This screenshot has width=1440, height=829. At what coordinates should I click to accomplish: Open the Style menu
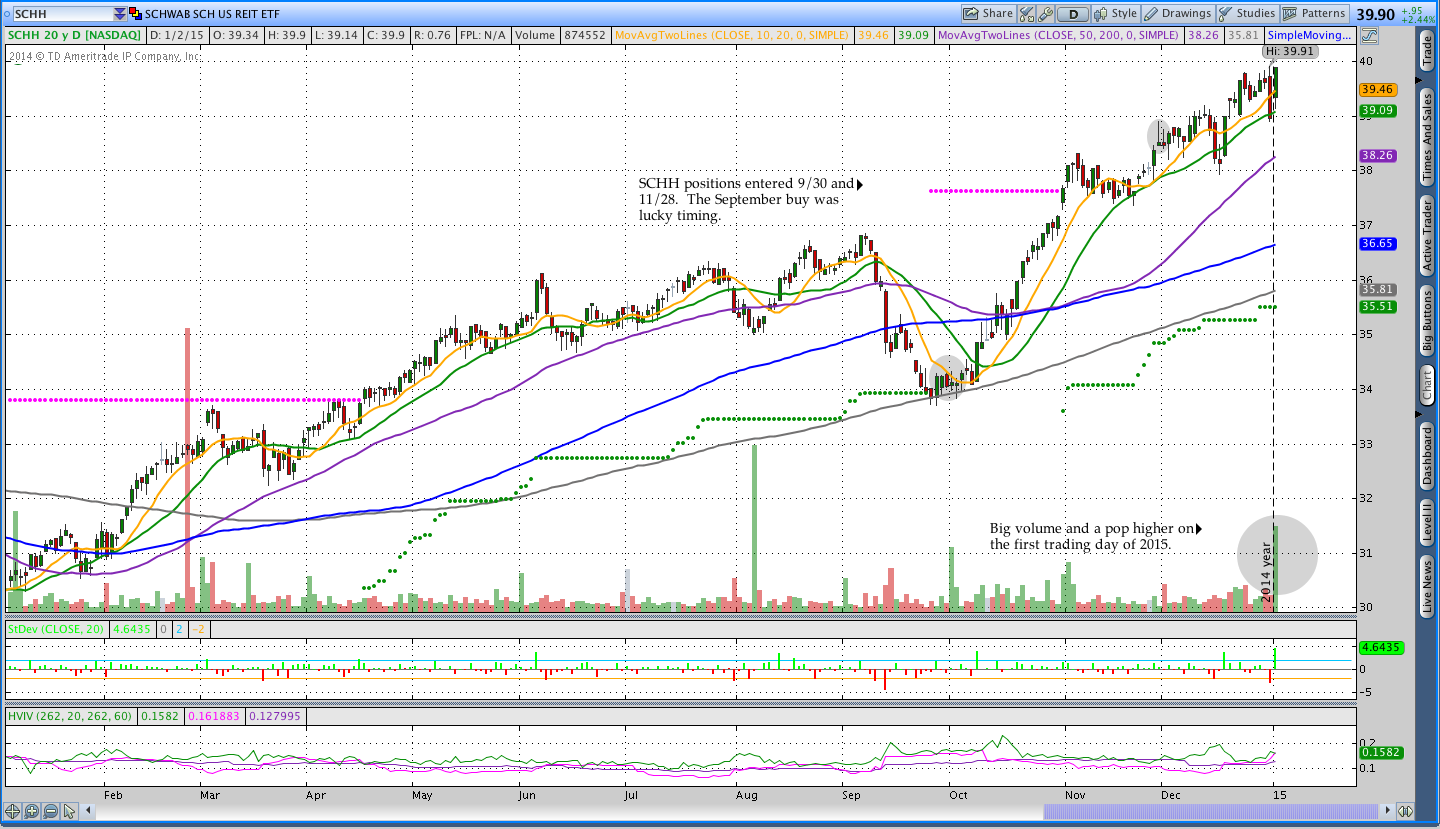(1116, 14)
